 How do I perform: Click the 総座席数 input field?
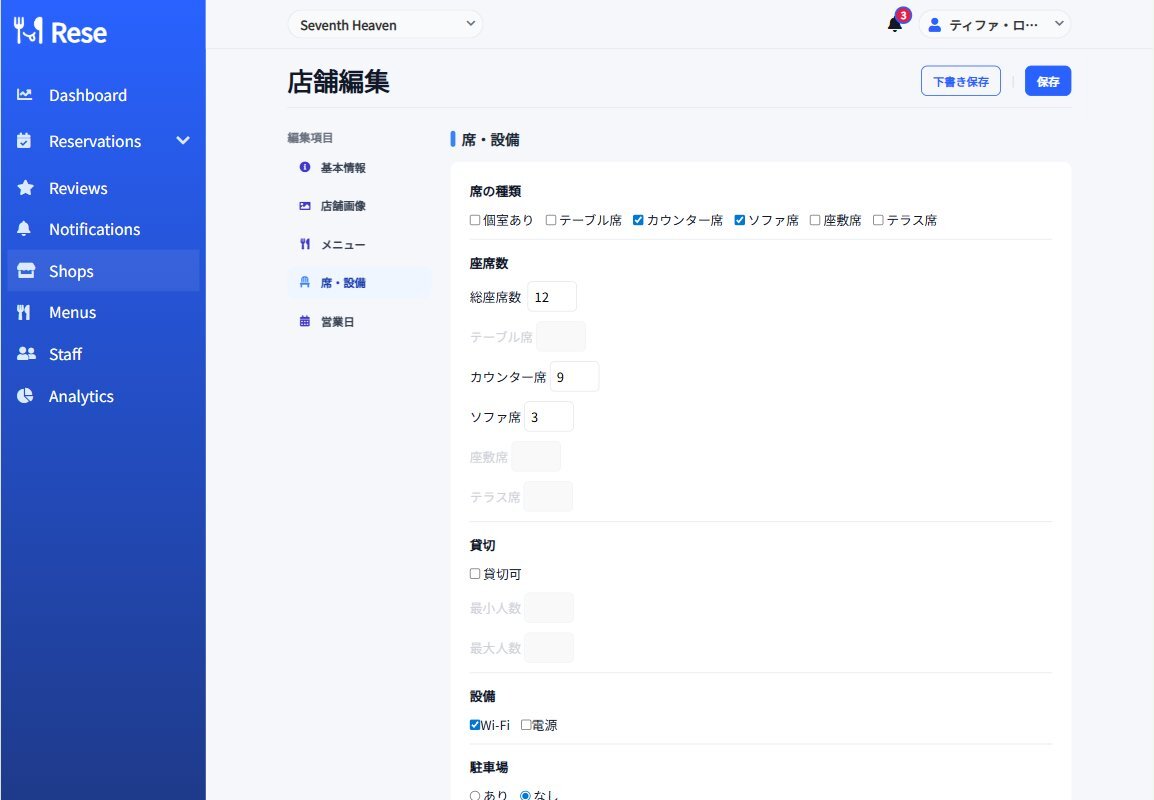[552, 297]
